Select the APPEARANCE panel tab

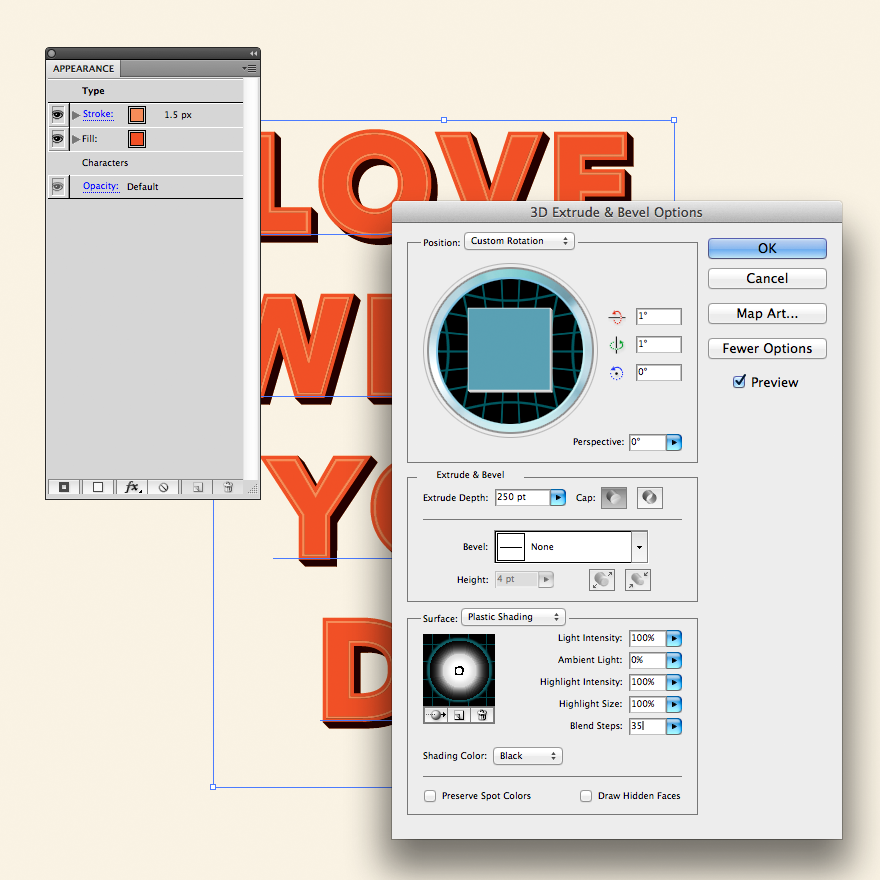(x=84, y=68)
